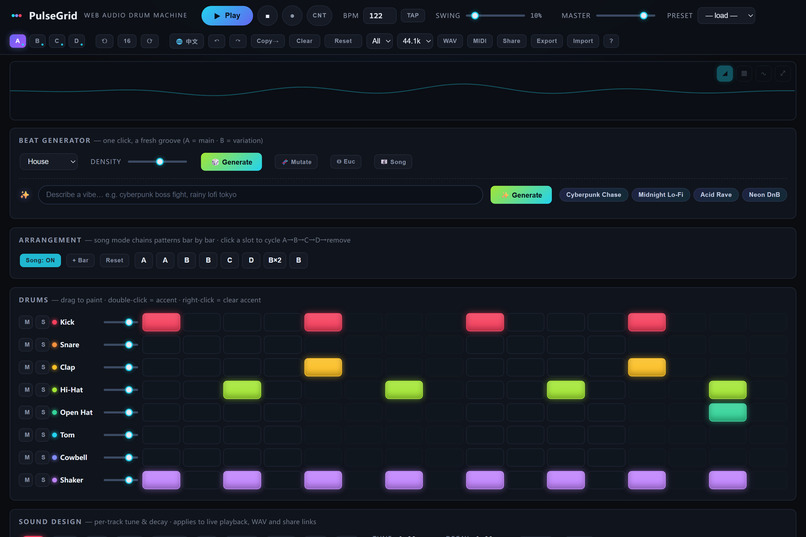
Task: Solo the Open Hat track
Action: [43, 413]
